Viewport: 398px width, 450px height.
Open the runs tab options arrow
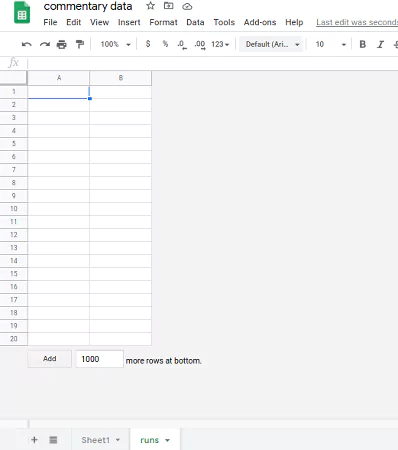tap(167, 440)
